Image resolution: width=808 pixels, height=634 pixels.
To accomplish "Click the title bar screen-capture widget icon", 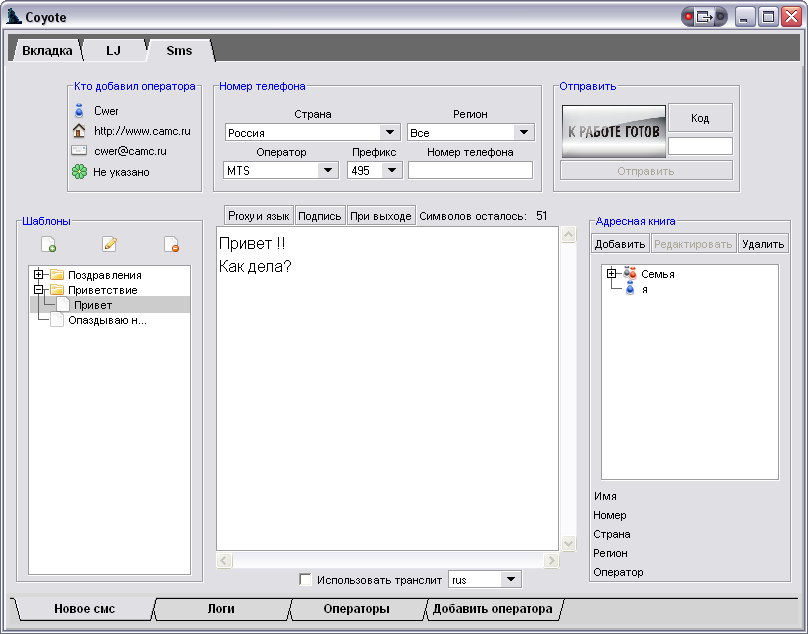I will pyautogui.click(x=705, y=17).
